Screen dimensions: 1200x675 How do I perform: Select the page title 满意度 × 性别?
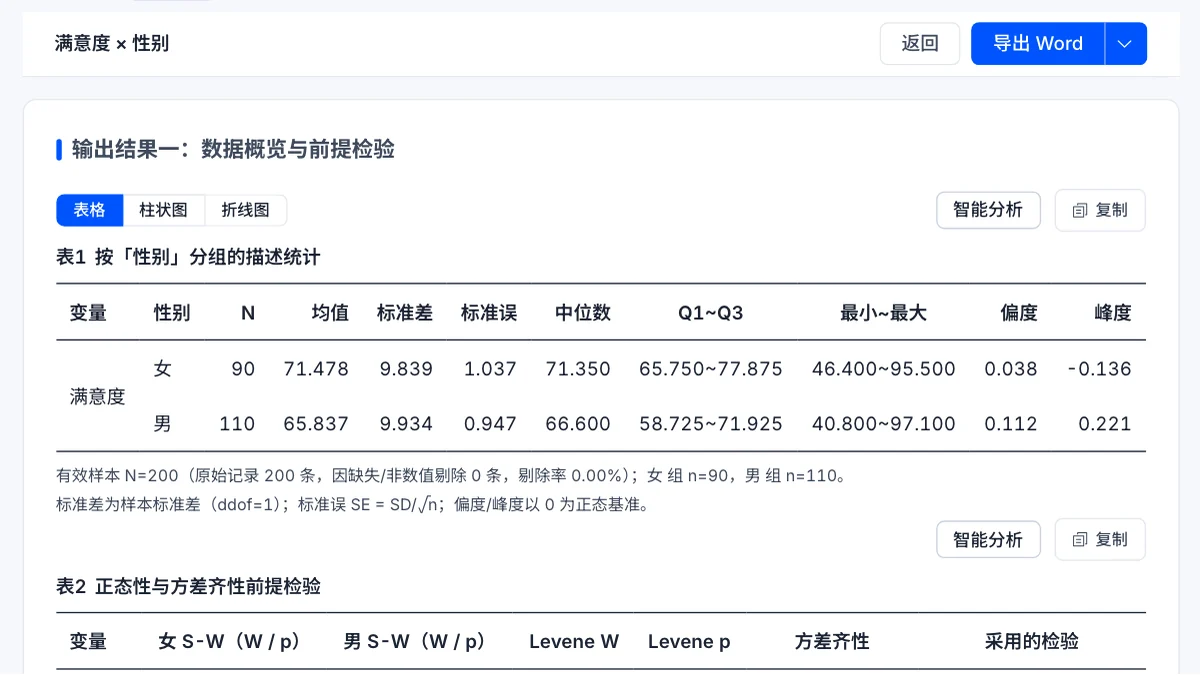coord(112,44)
